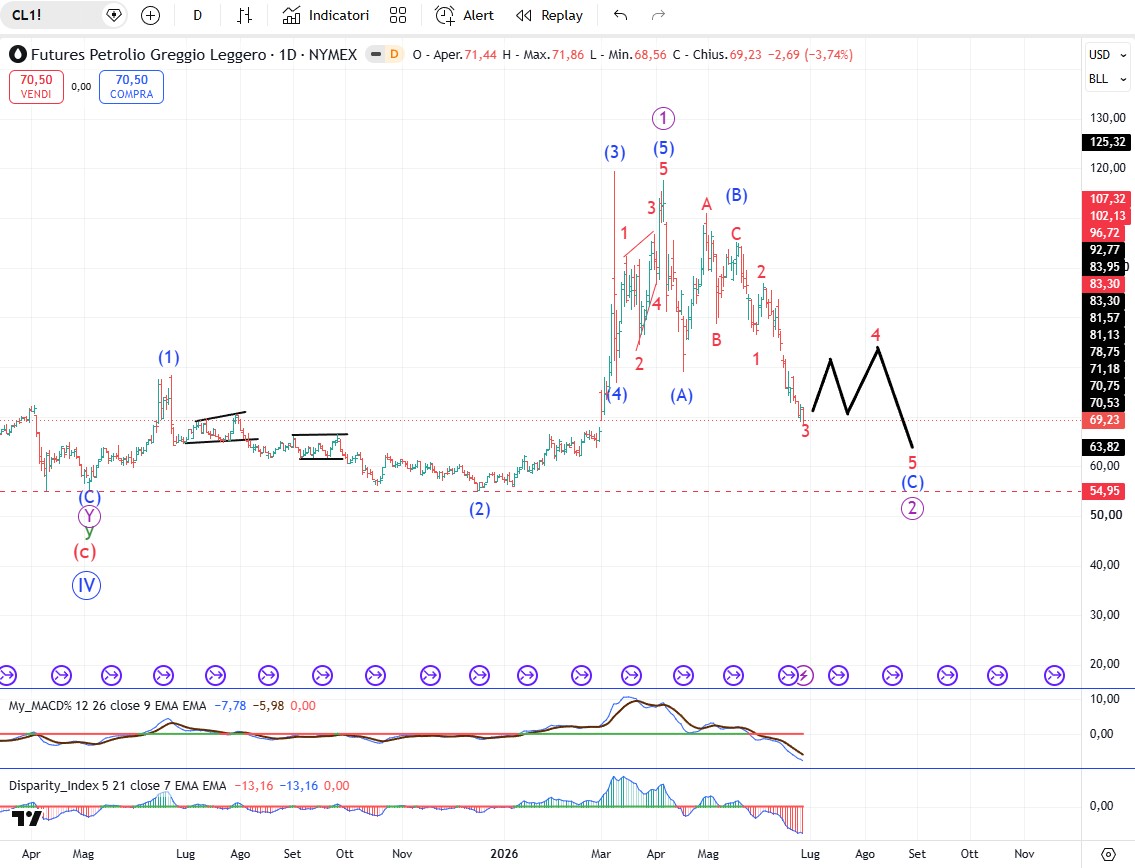Click the red VENDI 70,50 button
The image size is (1135, 868).
click(x=36, y=87)
